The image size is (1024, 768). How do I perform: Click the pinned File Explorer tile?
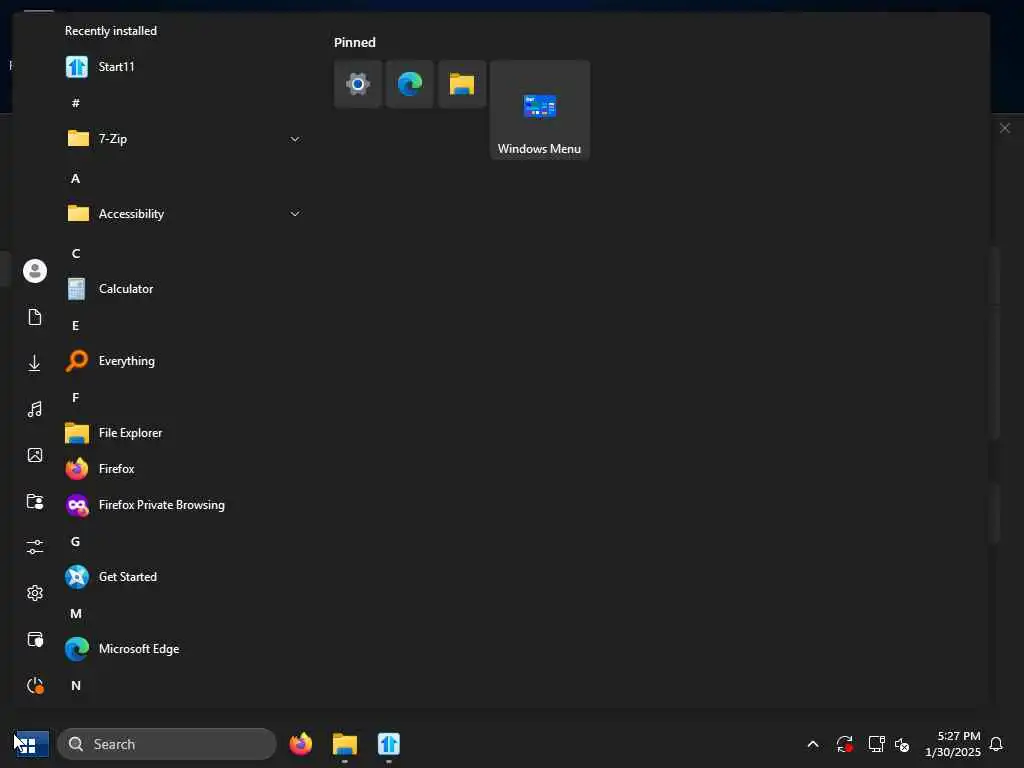click(x=462, y=84)
